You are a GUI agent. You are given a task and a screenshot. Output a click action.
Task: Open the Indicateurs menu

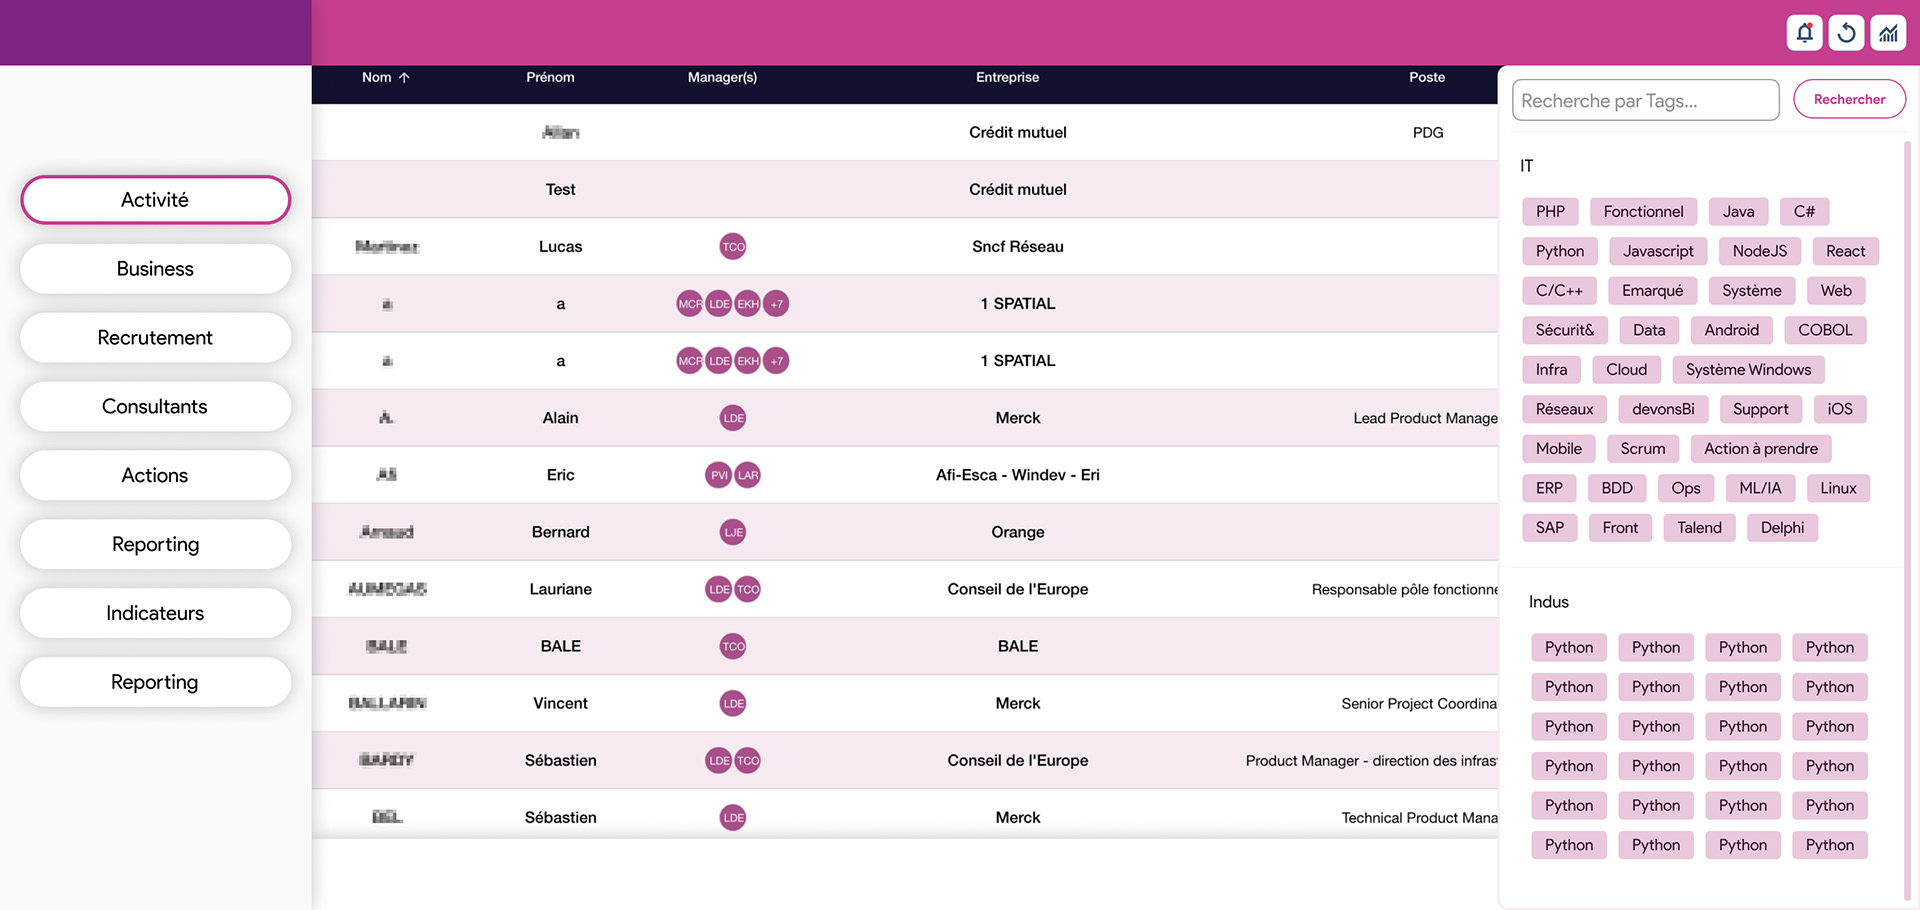[x=155, y=613]
